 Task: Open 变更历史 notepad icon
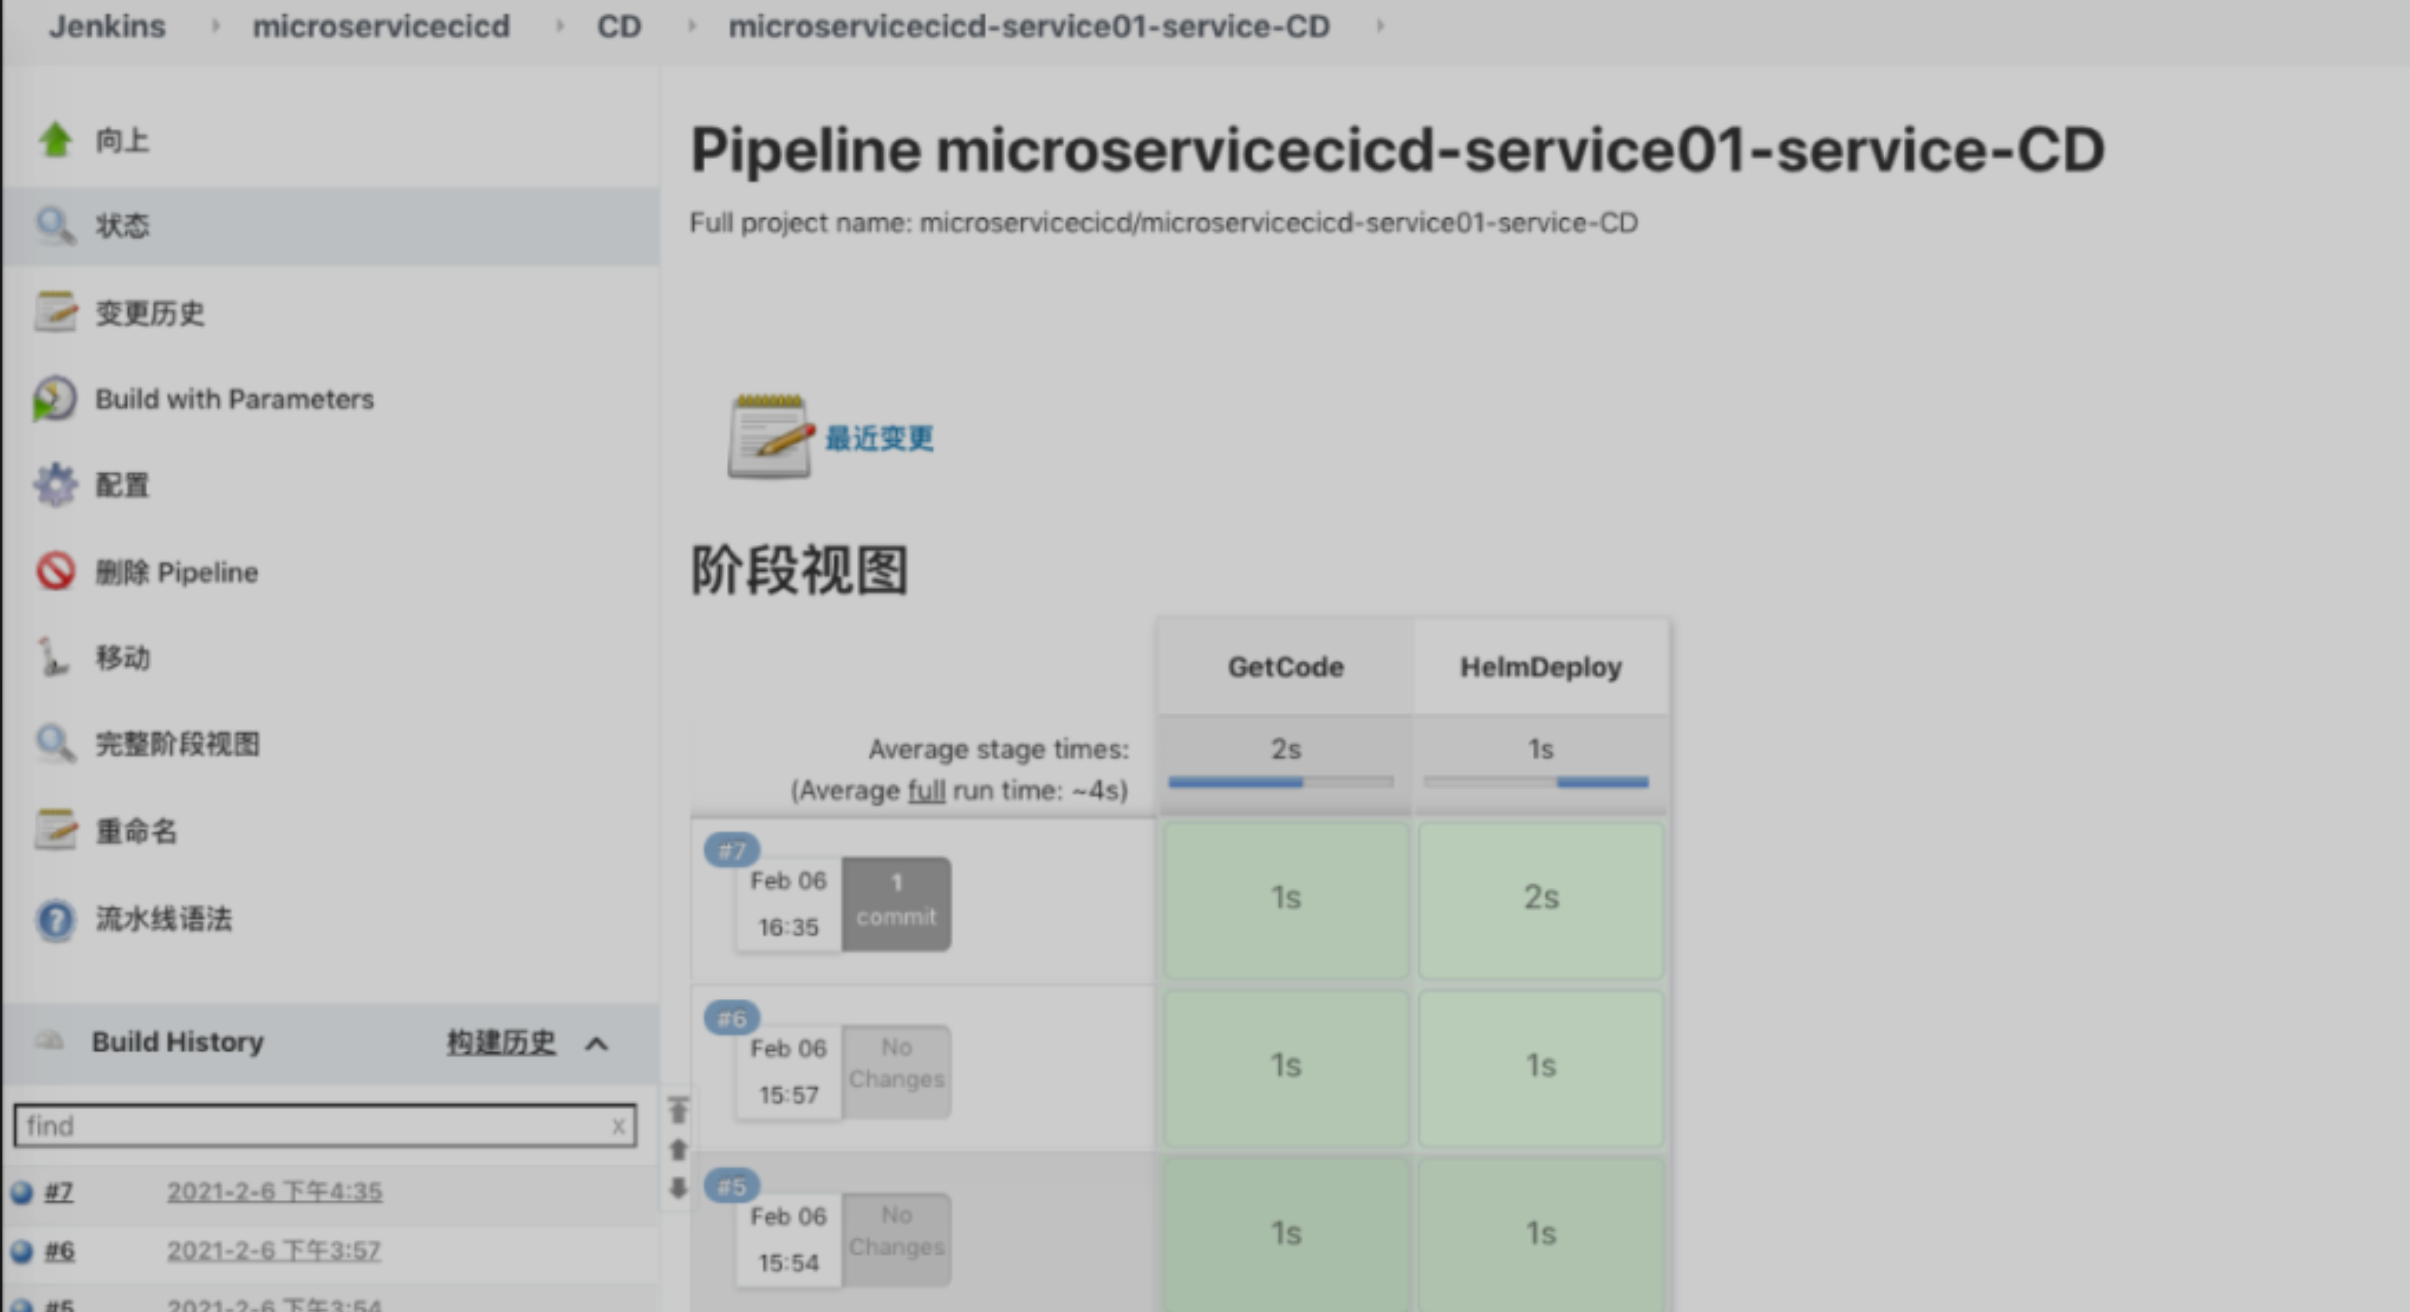55,312
